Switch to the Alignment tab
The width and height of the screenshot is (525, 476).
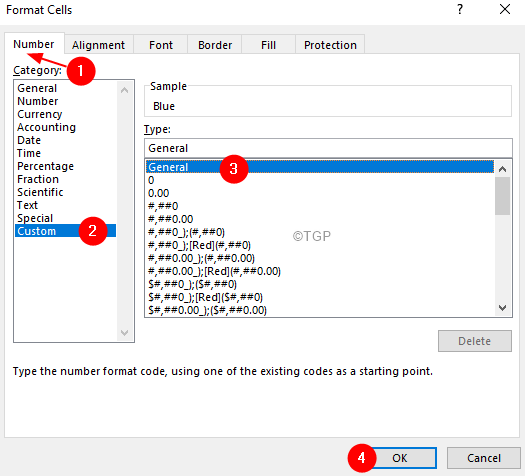point(98,45)
